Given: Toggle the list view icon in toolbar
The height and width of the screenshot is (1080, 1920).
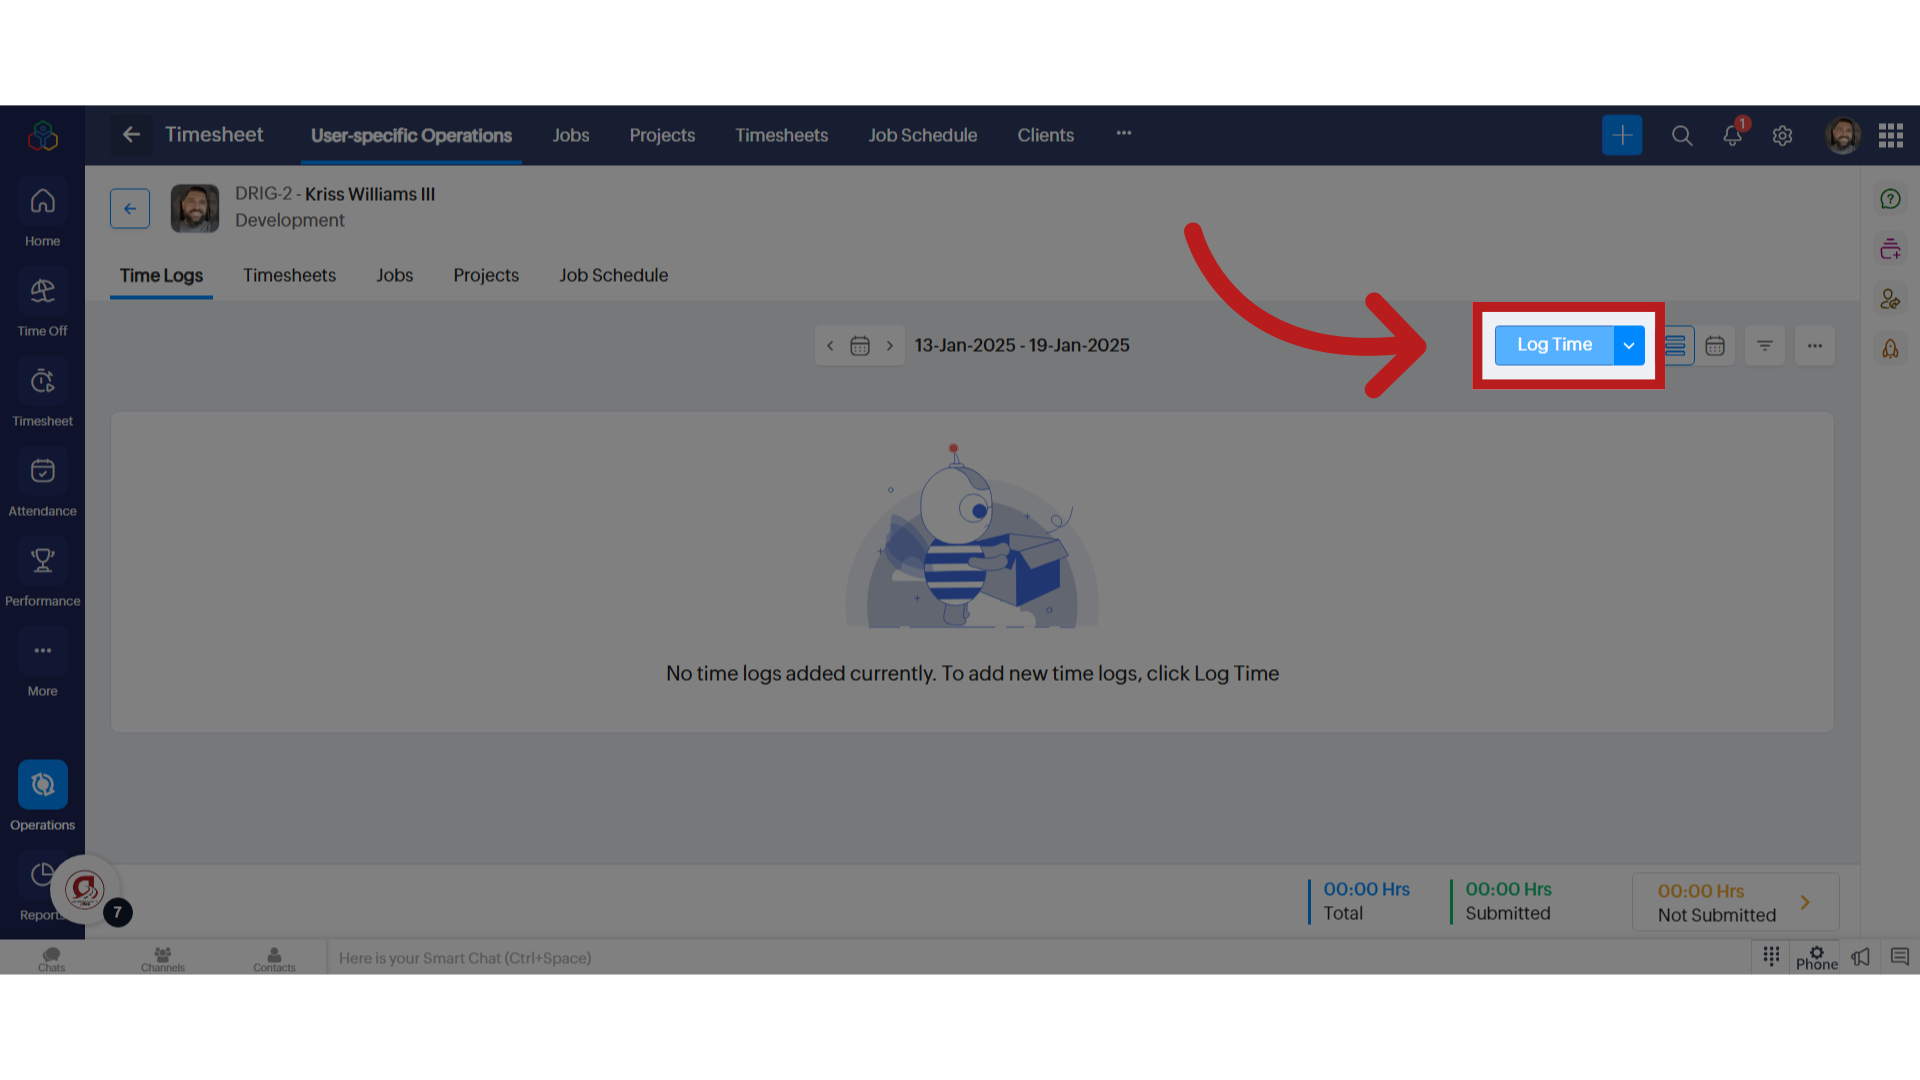Looking at the screenshot, I should click(x=1675, y=344).
